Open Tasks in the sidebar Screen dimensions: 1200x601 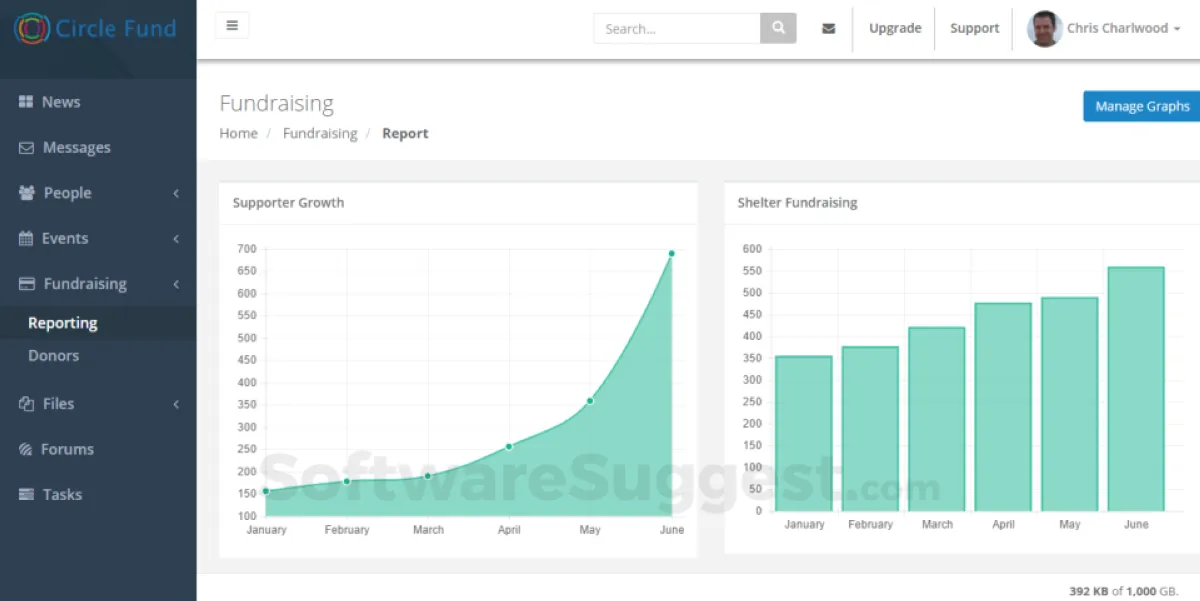pos(62,494)
